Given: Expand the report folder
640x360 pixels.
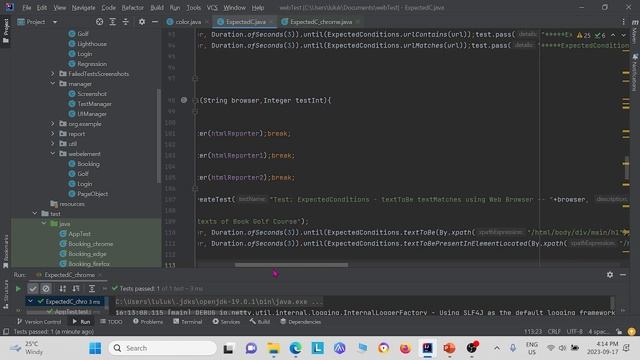Looking at the screenshot, I should [53, 133].
